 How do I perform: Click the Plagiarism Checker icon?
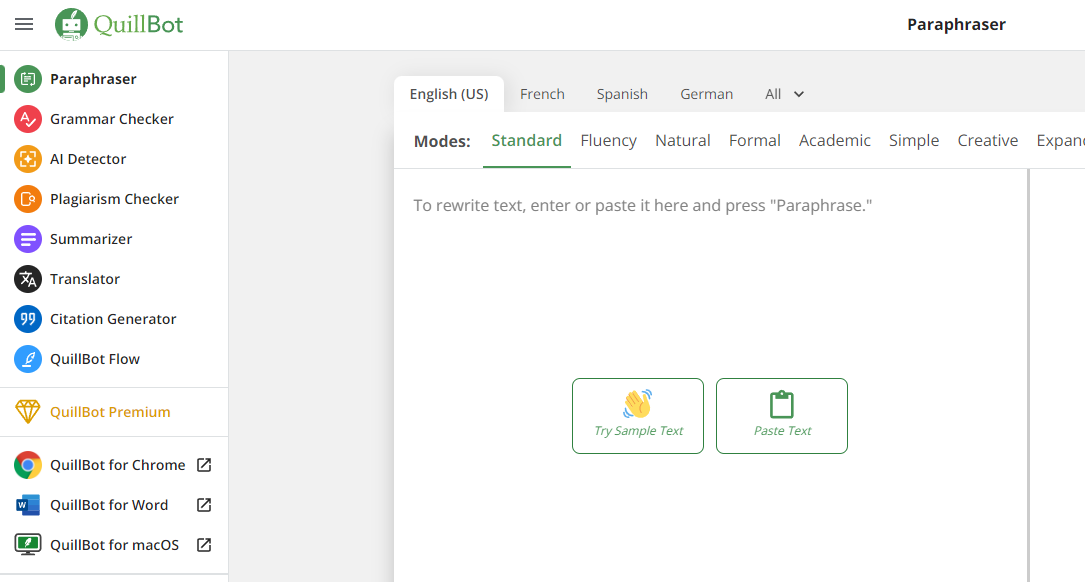click(x=28, y=199)
